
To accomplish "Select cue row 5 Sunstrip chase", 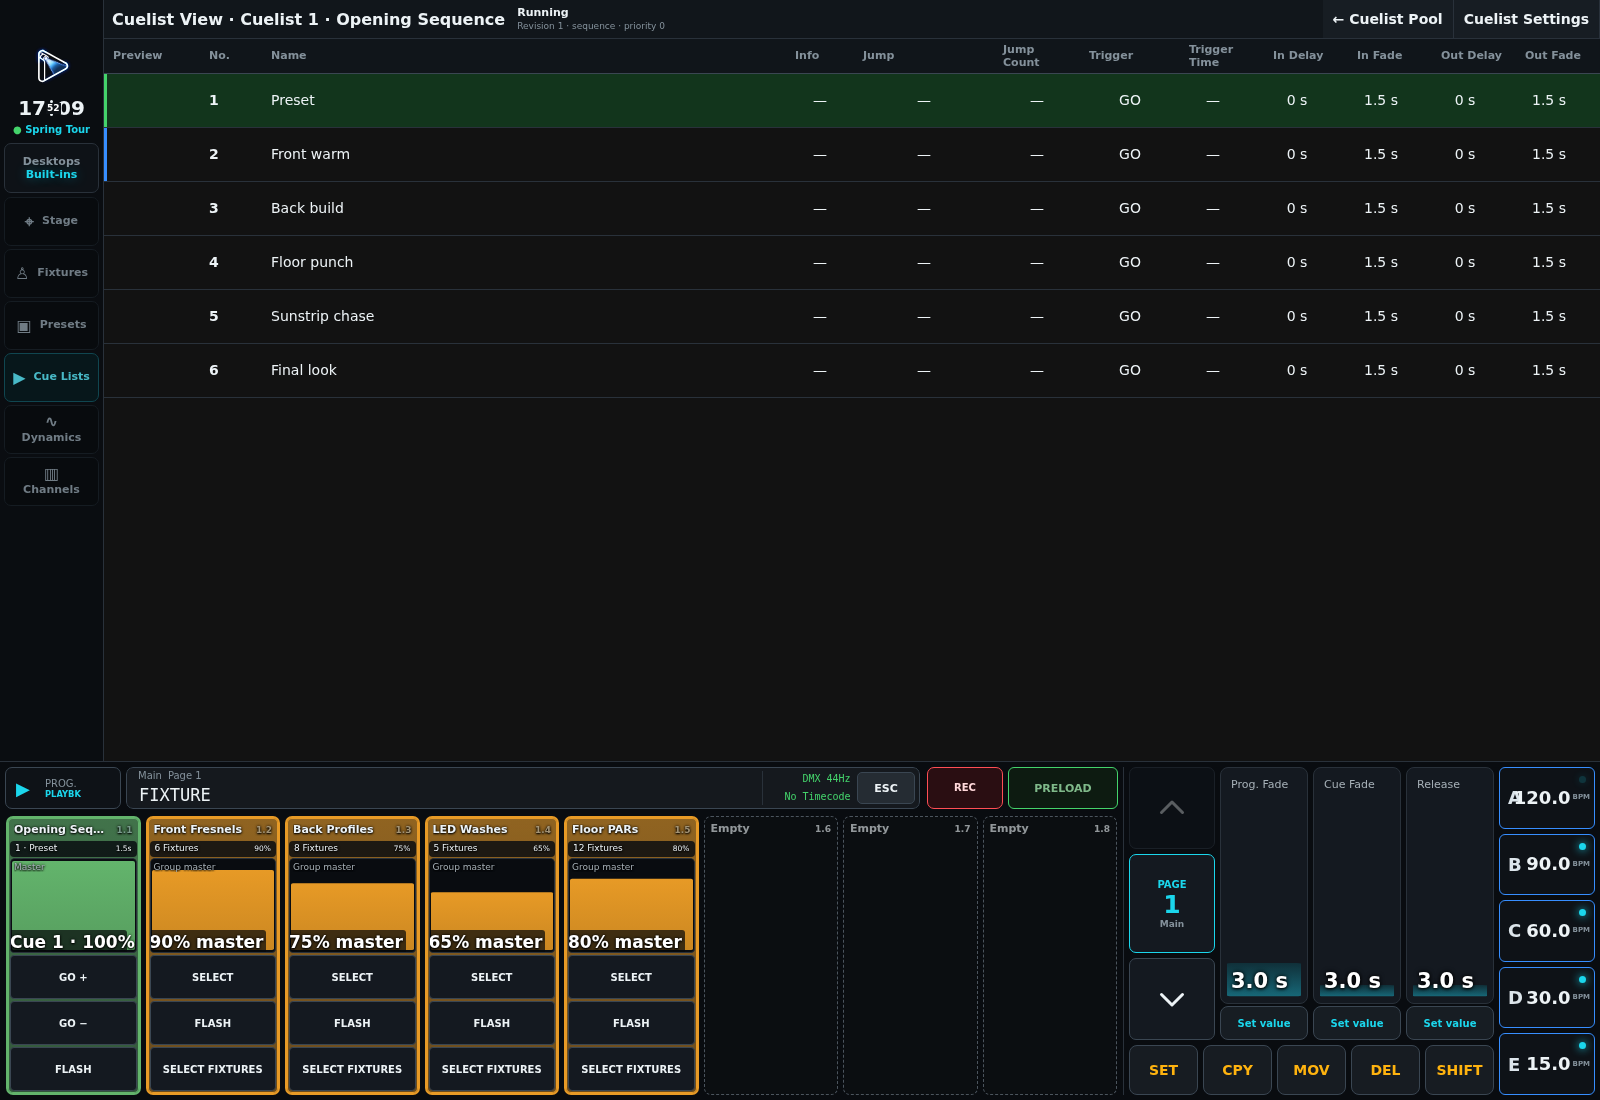I will (x=852, y=316).
